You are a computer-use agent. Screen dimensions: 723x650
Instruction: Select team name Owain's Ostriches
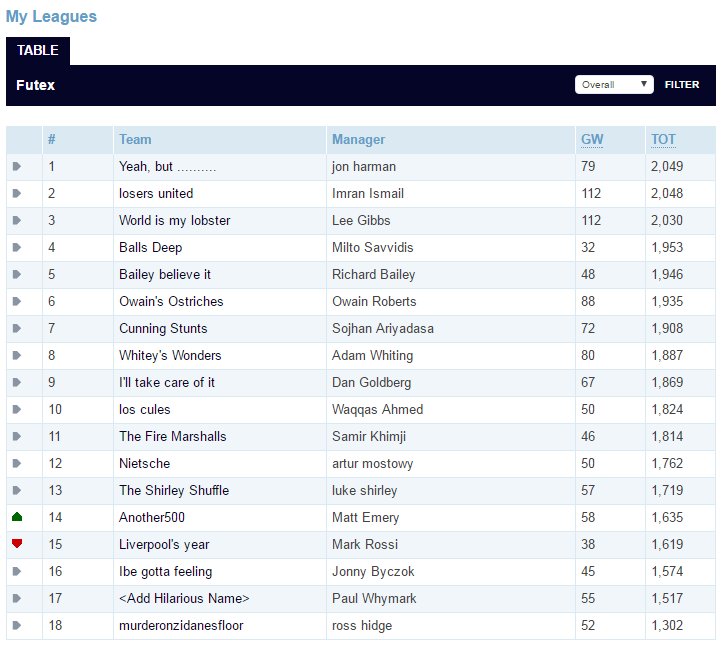point(171,301)
